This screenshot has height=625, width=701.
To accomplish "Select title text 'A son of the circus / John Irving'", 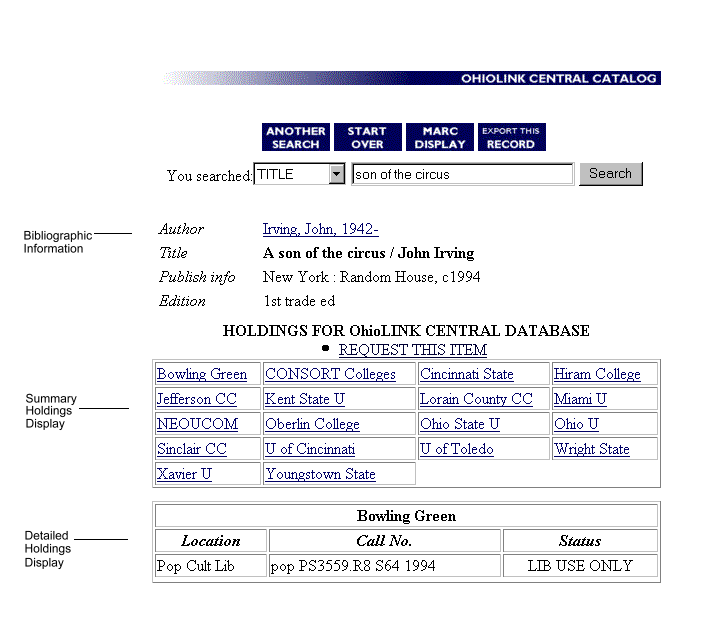I will [x=368, y=253].
